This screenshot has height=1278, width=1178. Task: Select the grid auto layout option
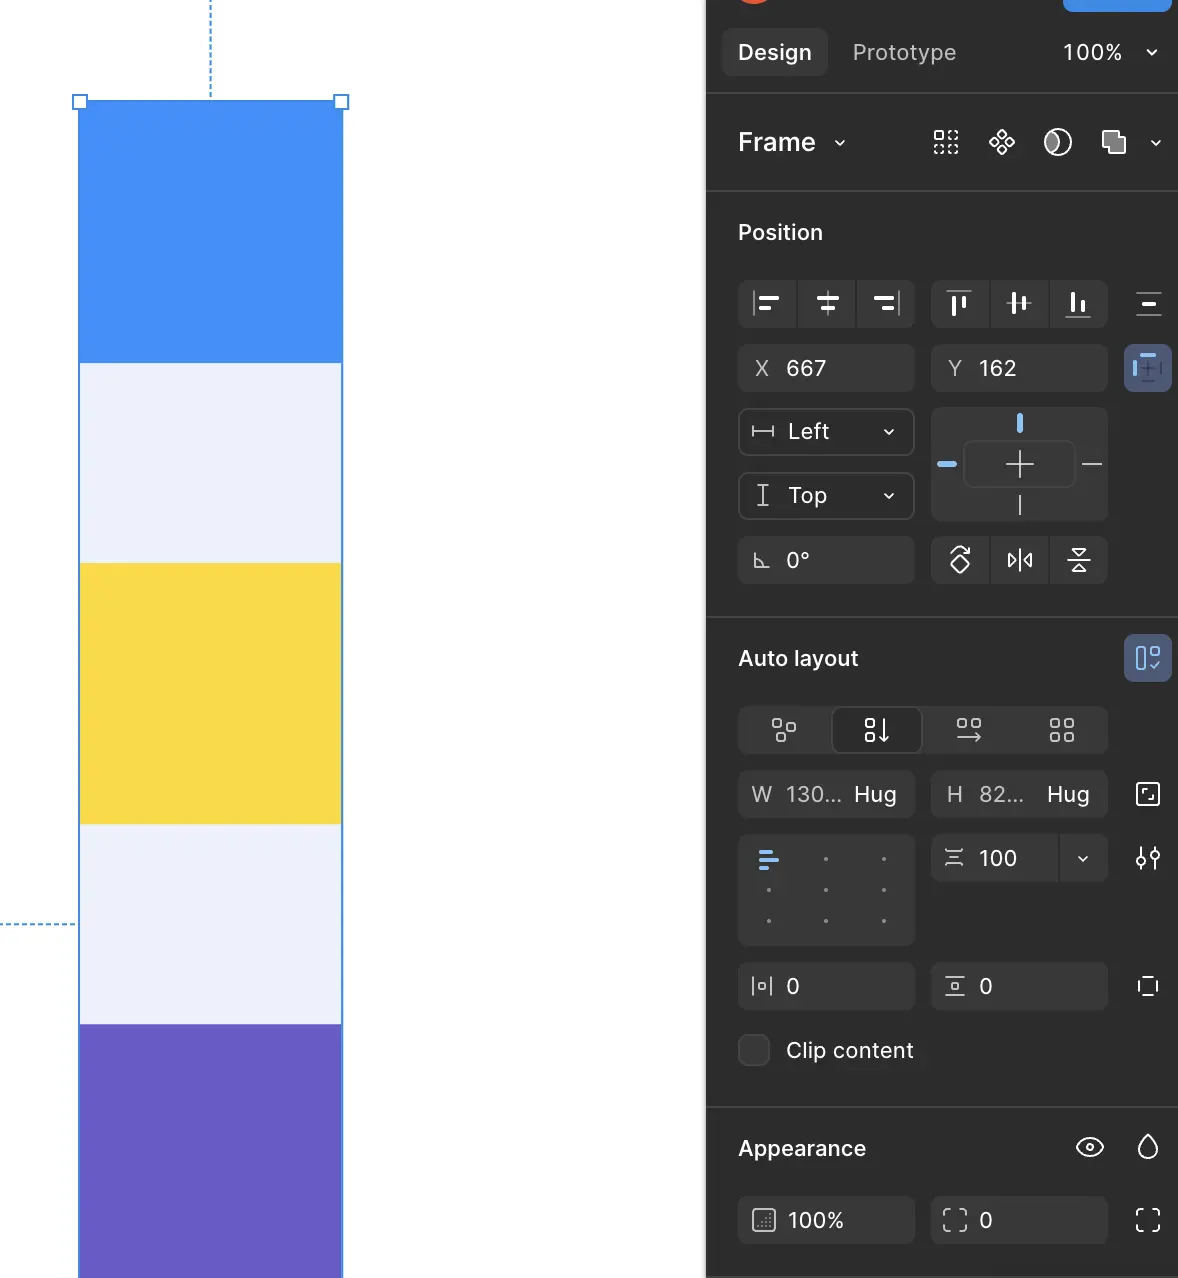point(1061,730)
